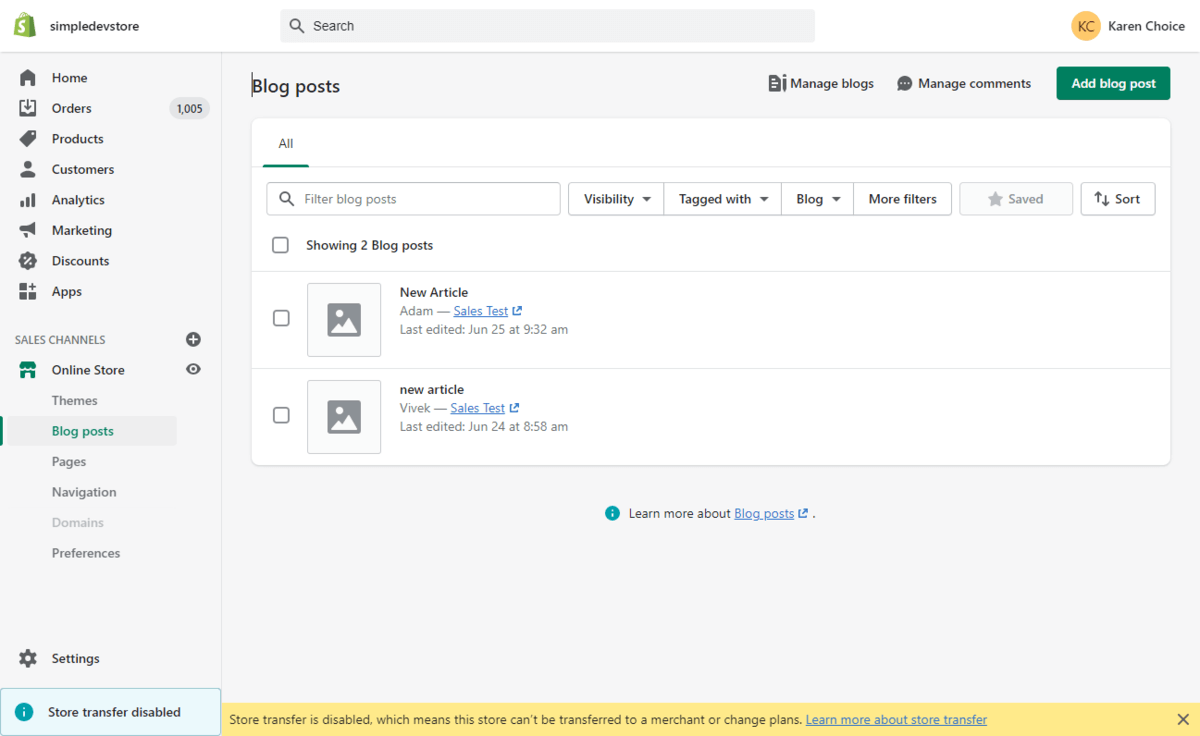Open Learn more about store transfer link

[896, 720]
